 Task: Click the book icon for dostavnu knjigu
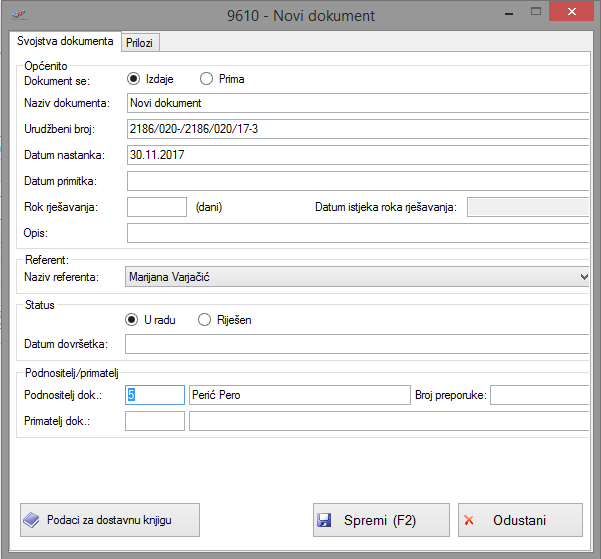[x=32, y=520]
